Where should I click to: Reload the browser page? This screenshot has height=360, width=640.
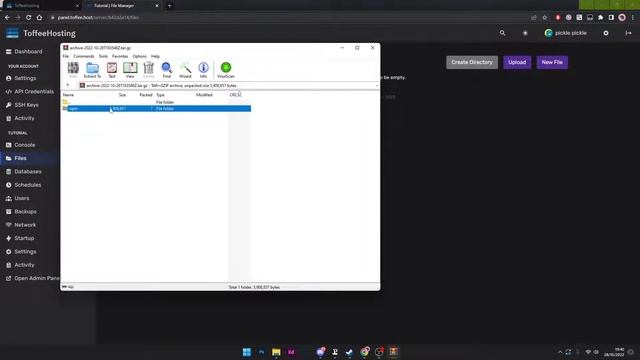(x=29, y=18)
